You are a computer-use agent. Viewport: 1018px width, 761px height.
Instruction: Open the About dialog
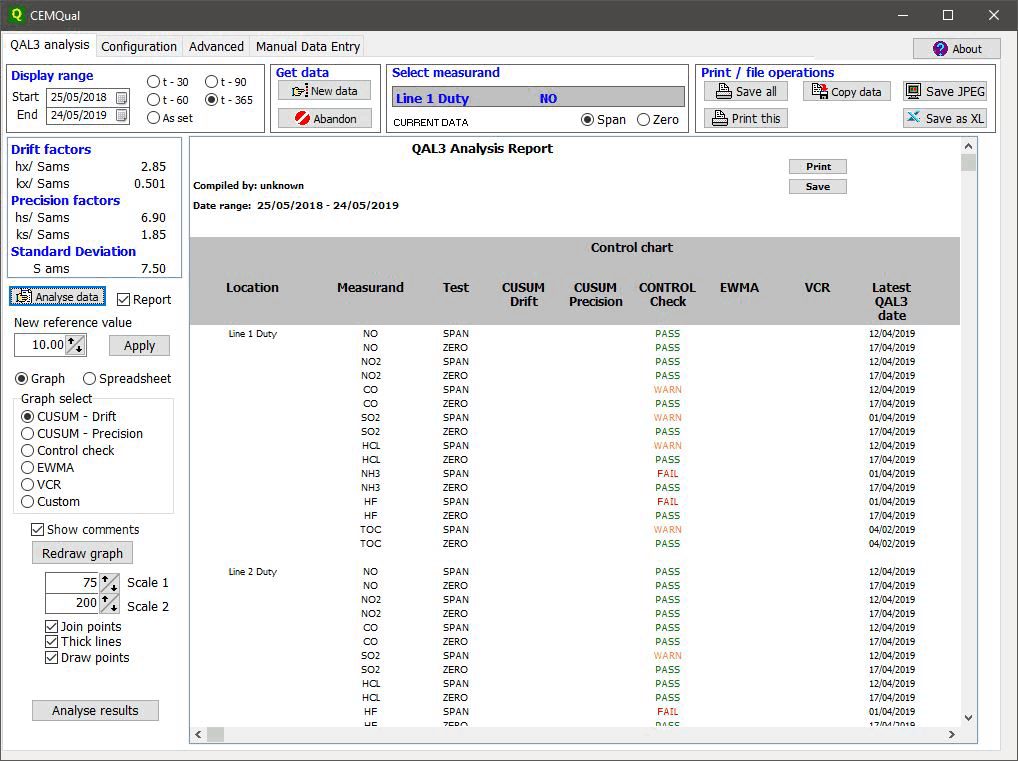click(x=956, y=48)
